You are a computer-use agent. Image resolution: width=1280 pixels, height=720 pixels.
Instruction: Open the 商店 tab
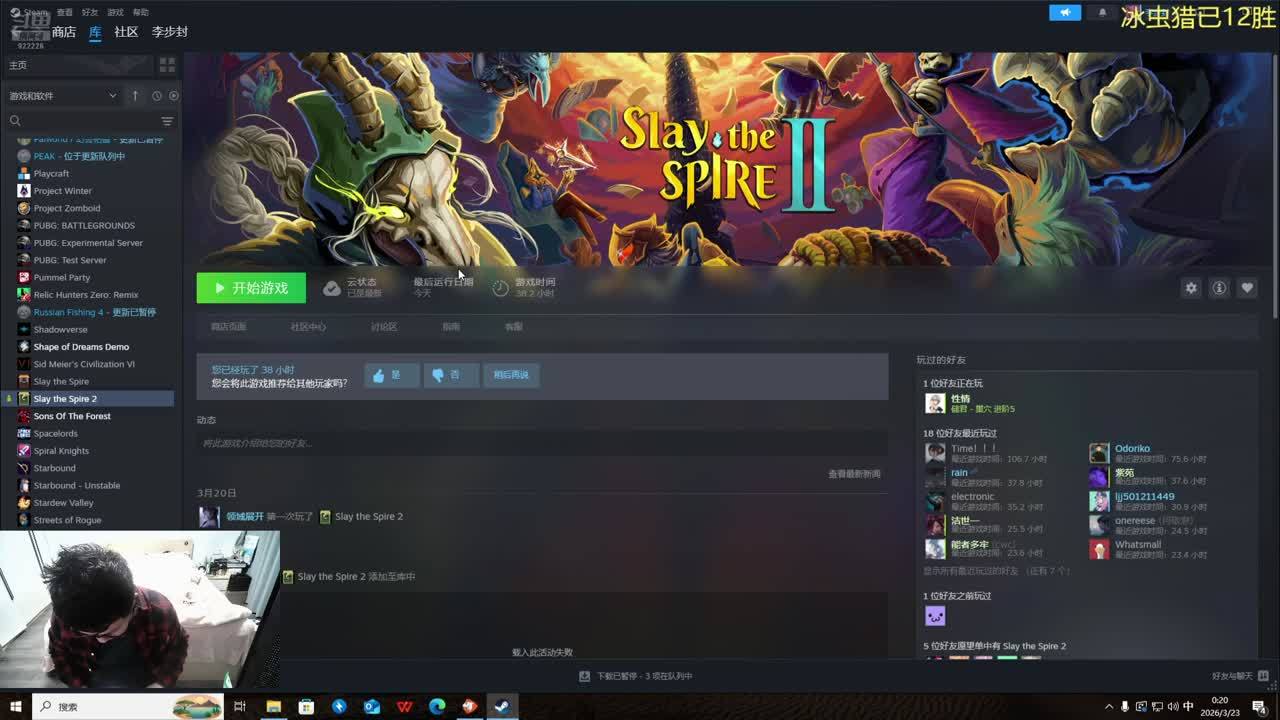coord(64,32)
